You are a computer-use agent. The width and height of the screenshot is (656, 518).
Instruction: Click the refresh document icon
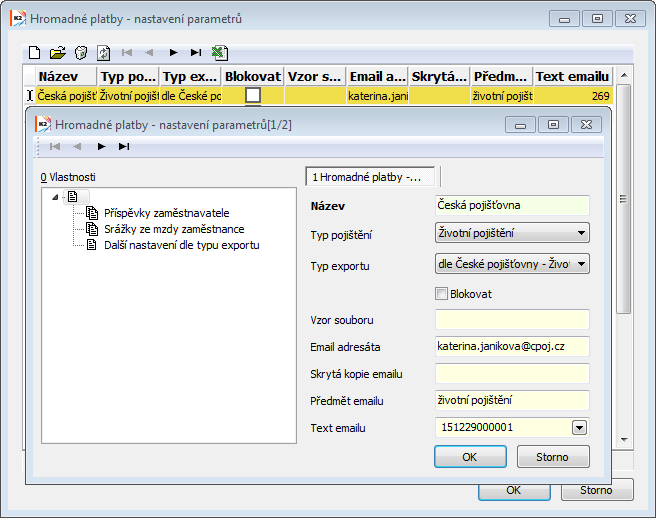point(103,53)
